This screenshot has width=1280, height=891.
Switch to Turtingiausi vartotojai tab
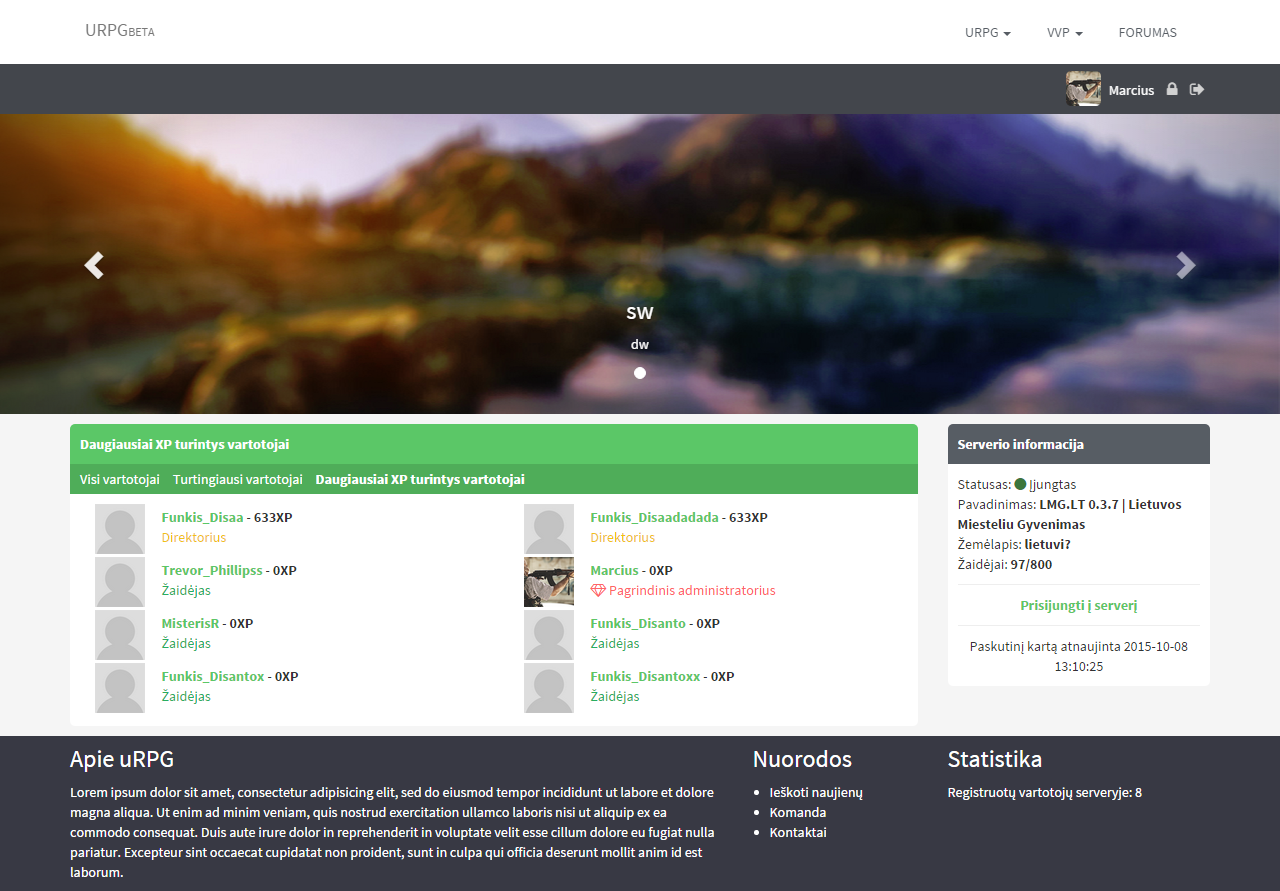coord(237,479)
